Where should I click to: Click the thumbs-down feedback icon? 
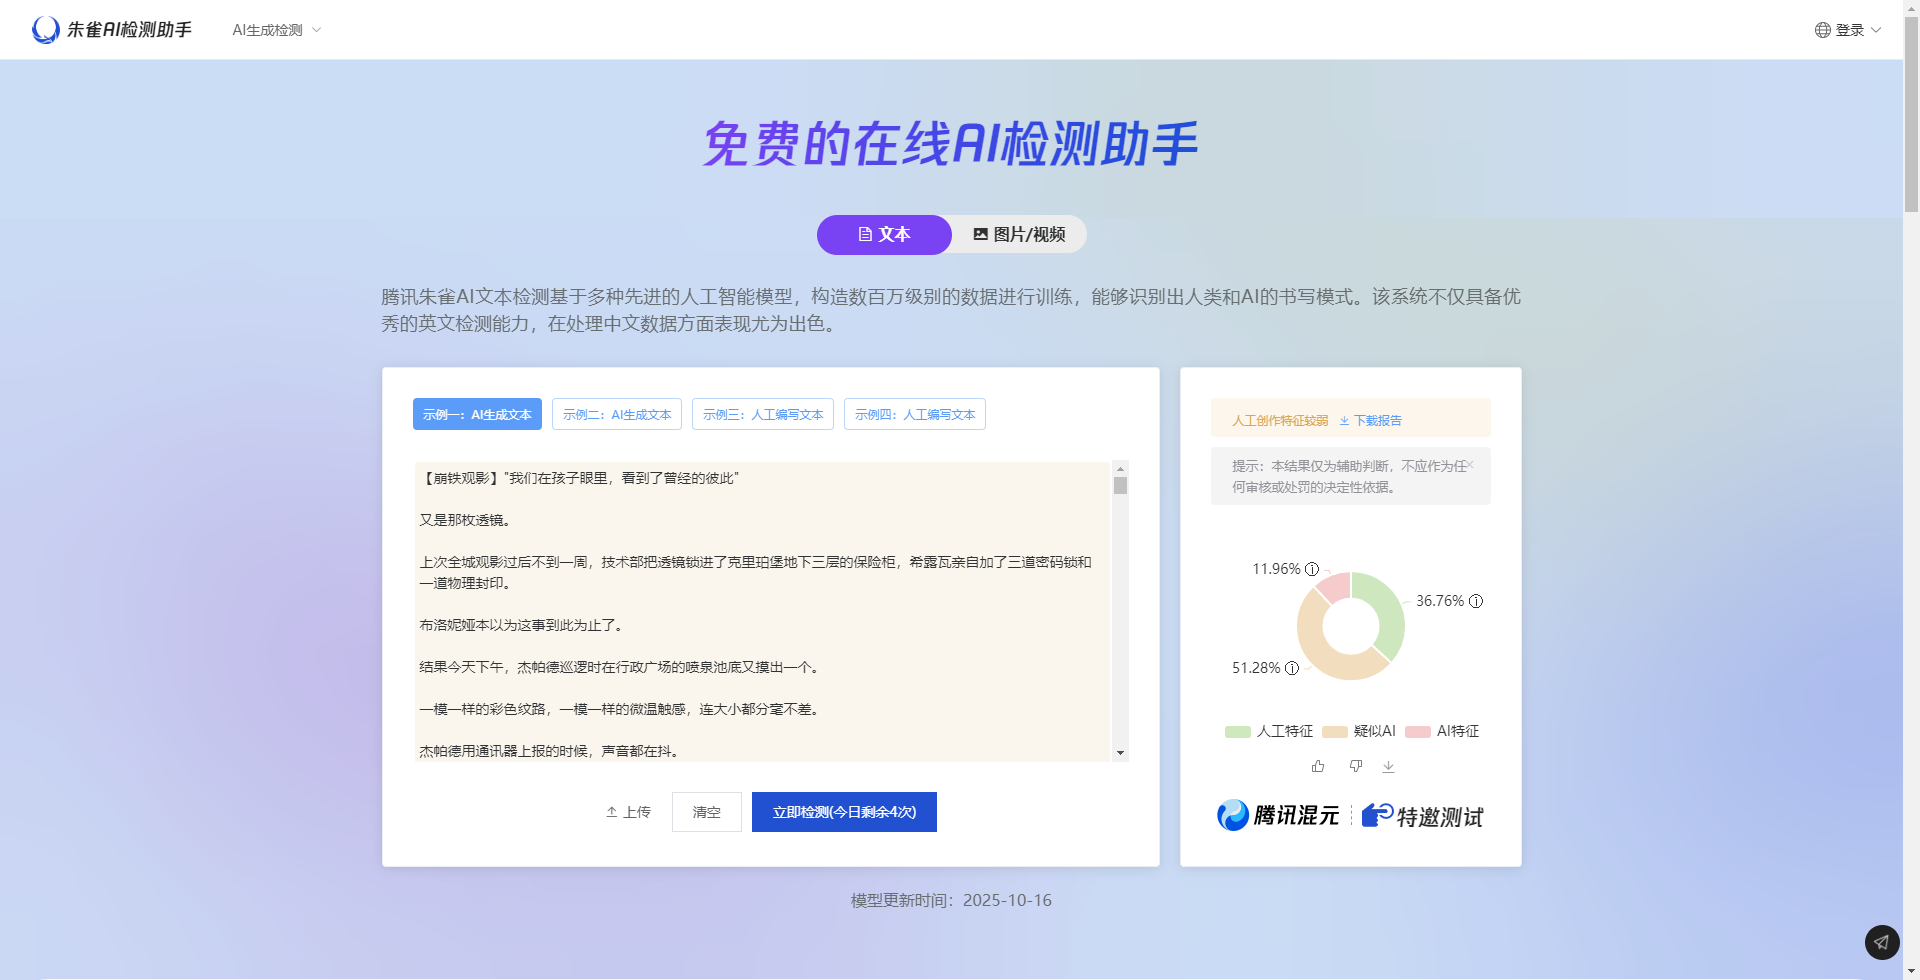(1355, 766)
